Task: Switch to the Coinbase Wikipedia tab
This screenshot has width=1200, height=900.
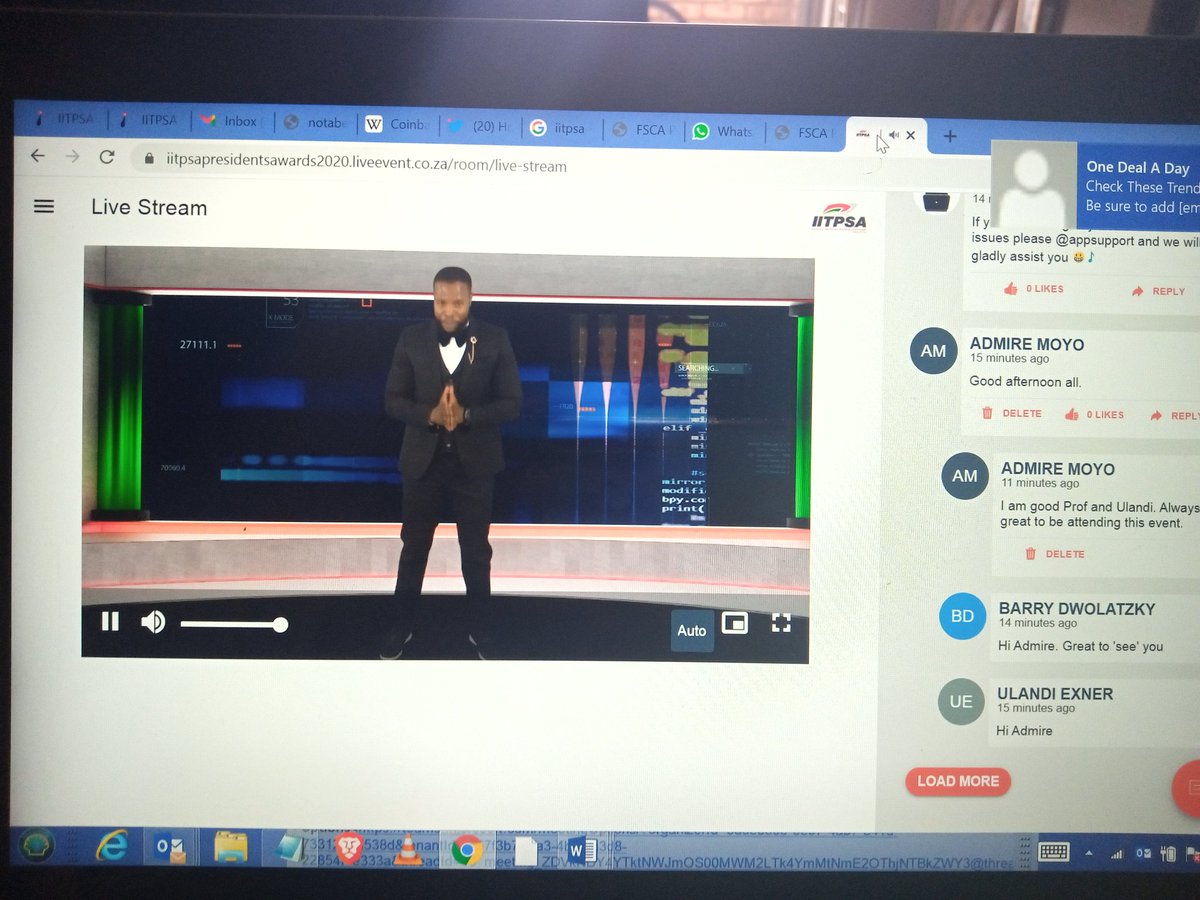Action: (397, 125)
